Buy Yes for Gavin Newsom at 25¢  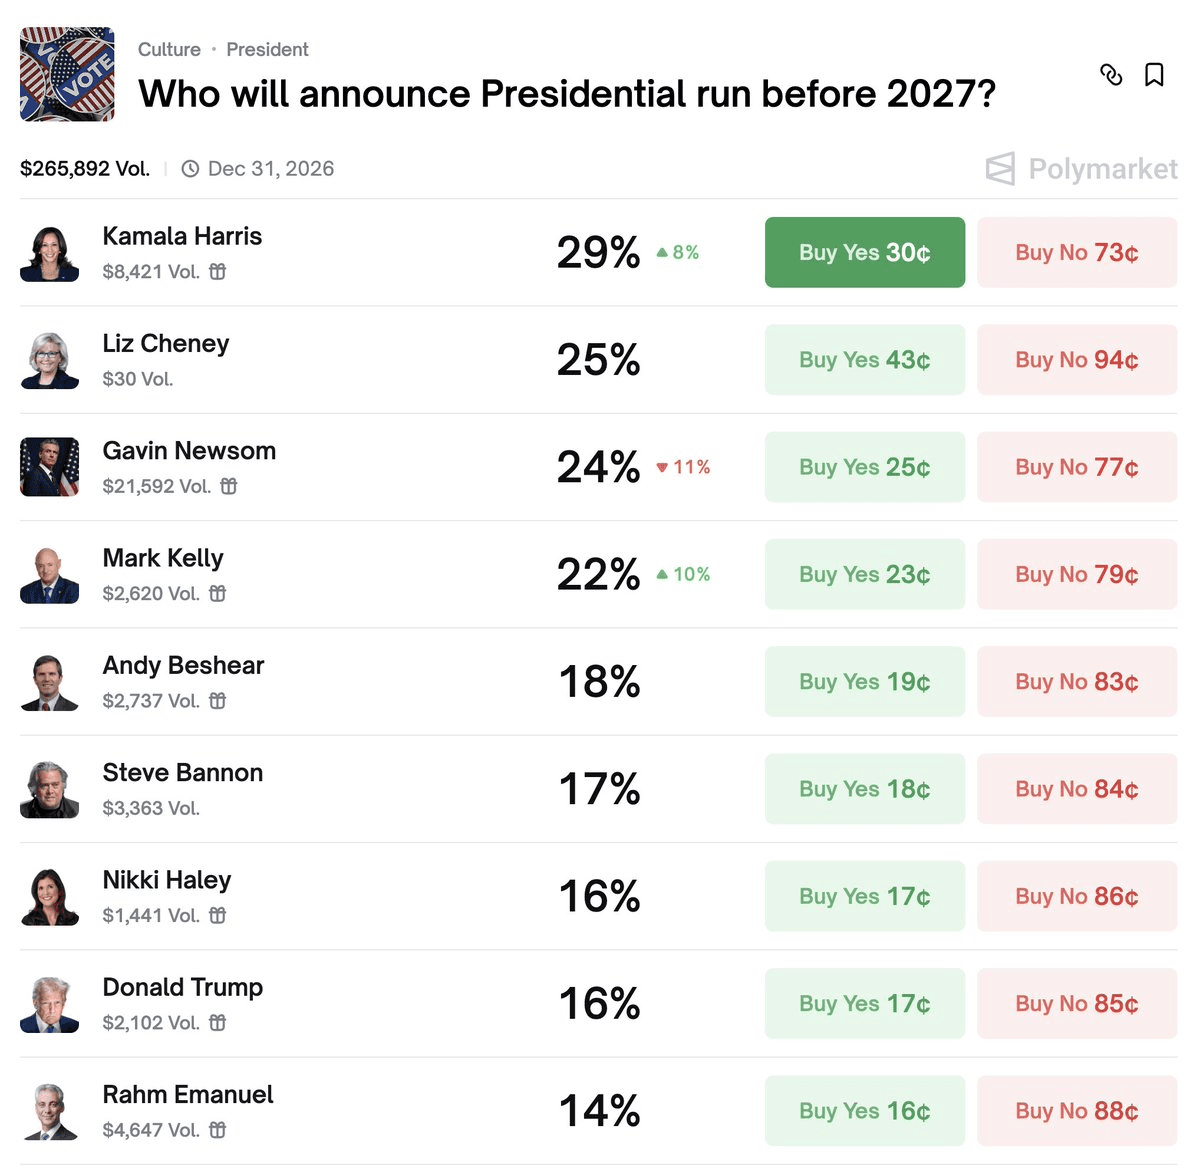864,467
